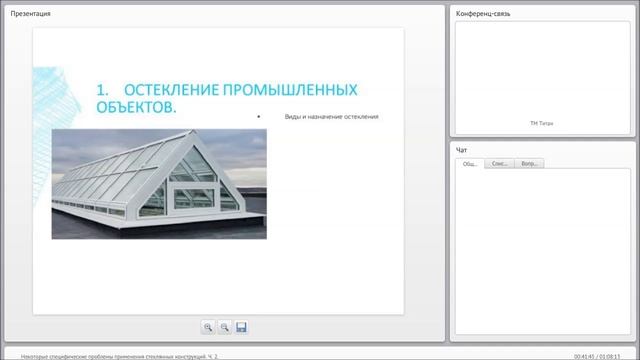Viewport: 640px width, 360px height.
Task: Click the 'Презентация' panel heading
Action: pos(31,13)
